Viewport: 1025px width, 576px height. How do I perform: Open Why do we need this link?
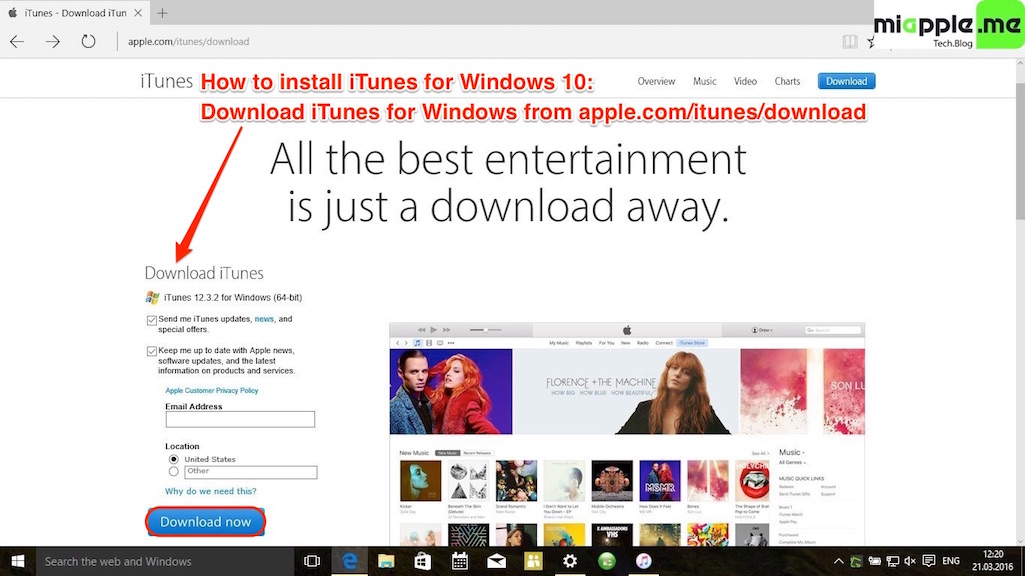click(x=210, y=491)
